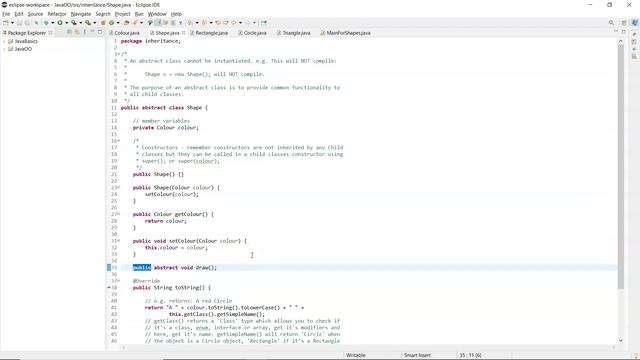Click the Search flashlight toolbar icon
This screenshot has width=640, height=360.
pos(135,23)
